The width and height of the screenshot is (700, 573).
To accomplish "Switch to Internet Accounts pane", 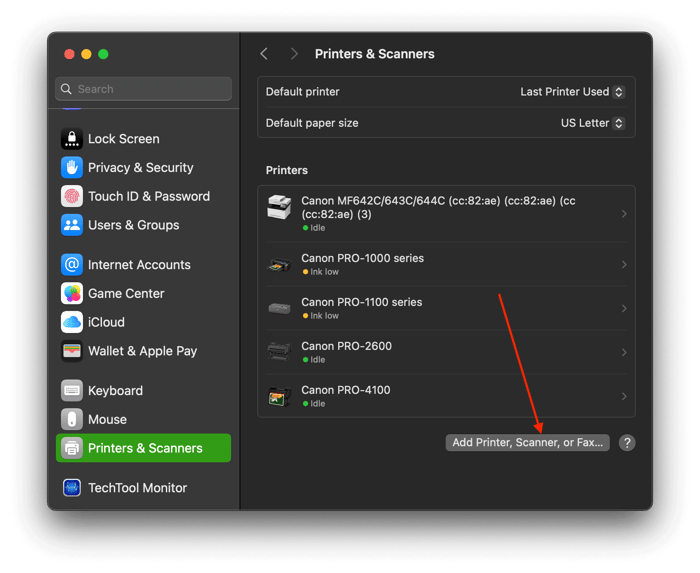I will point(139,265).
